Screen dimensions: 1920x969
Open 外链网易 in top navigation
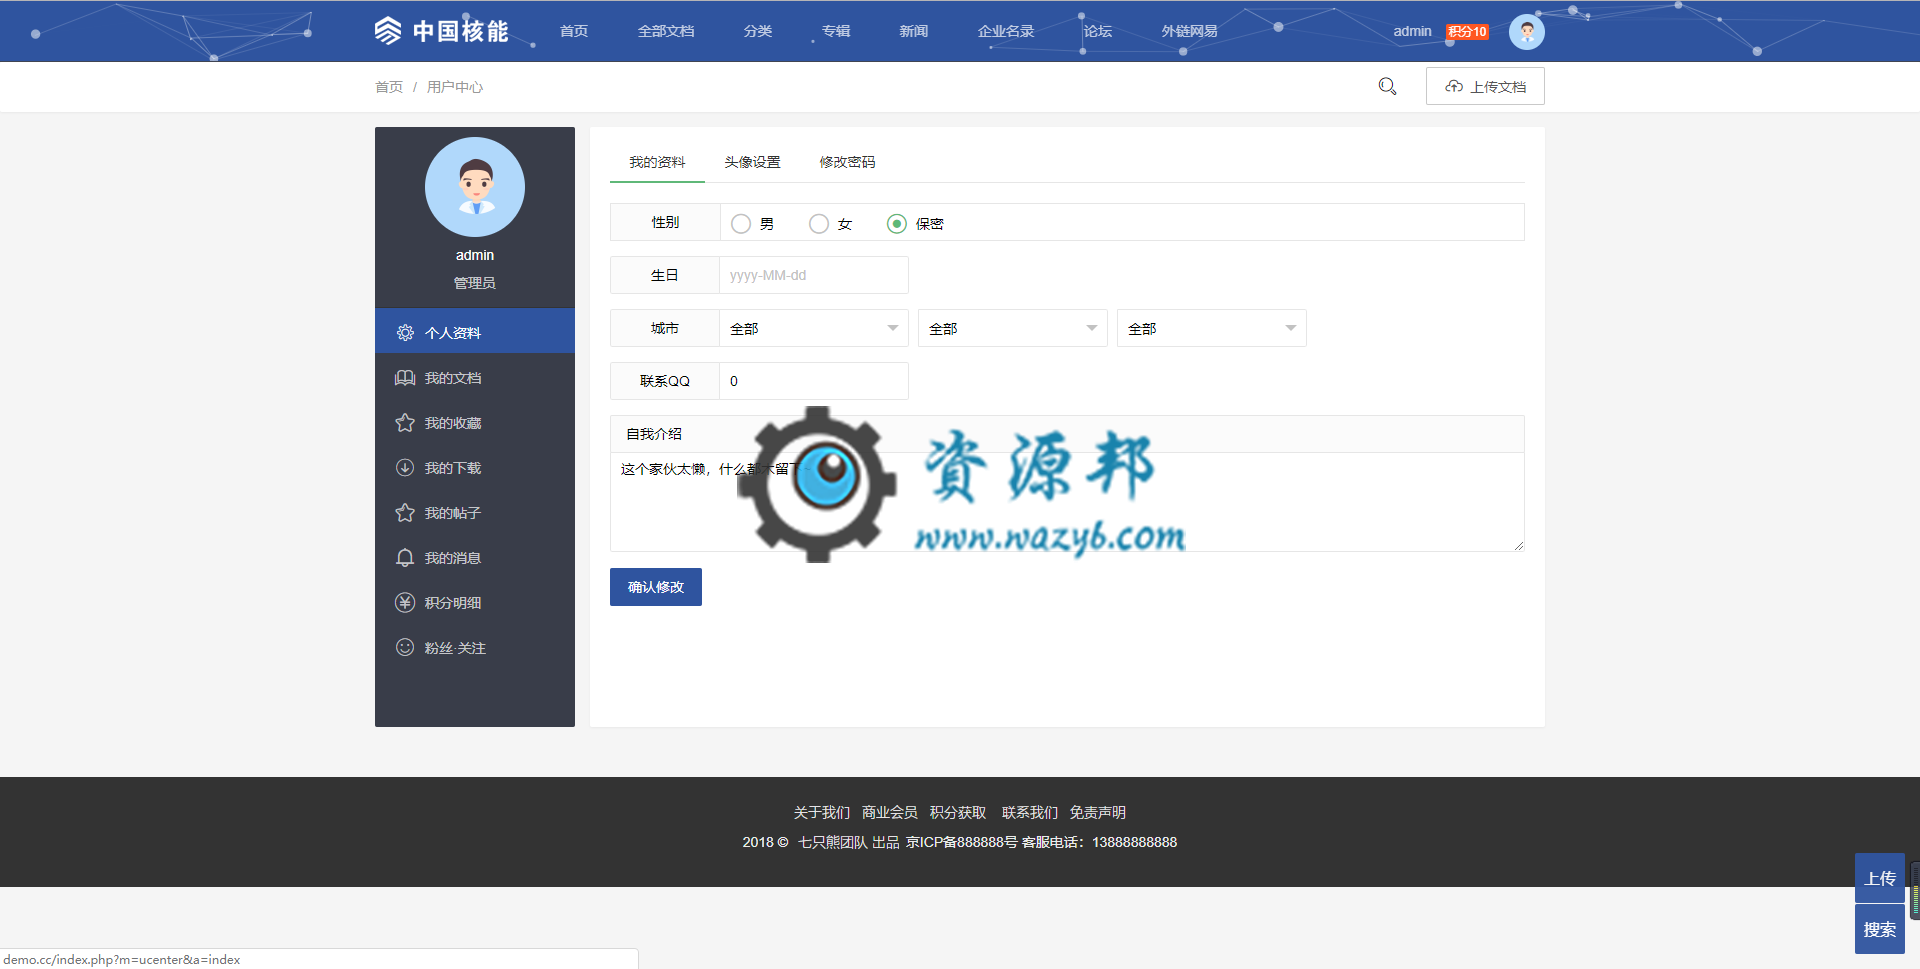click(1190, 31)
